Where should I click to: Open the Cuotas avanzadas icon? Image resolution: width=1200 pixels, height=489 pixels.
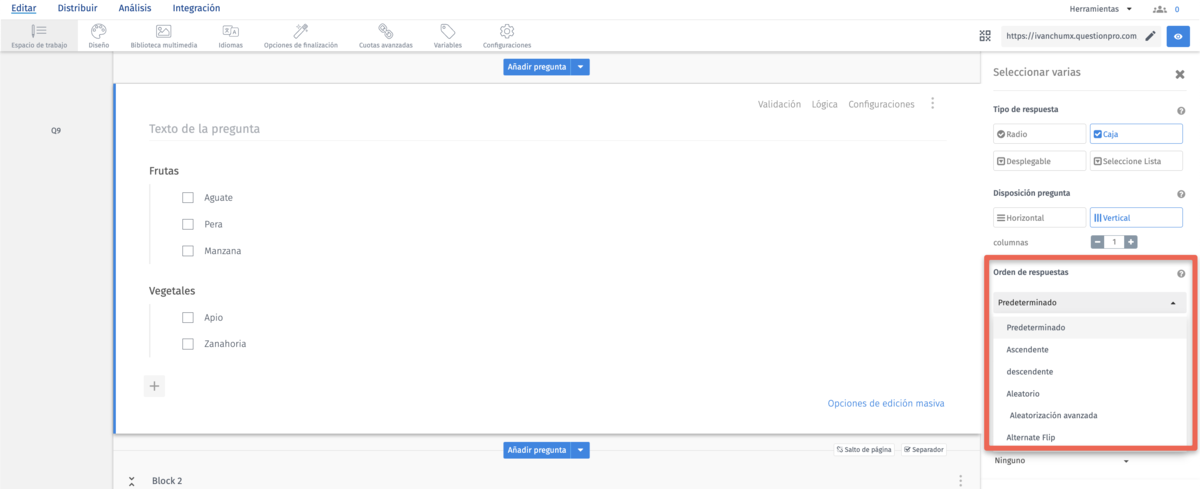click(385, 31)
